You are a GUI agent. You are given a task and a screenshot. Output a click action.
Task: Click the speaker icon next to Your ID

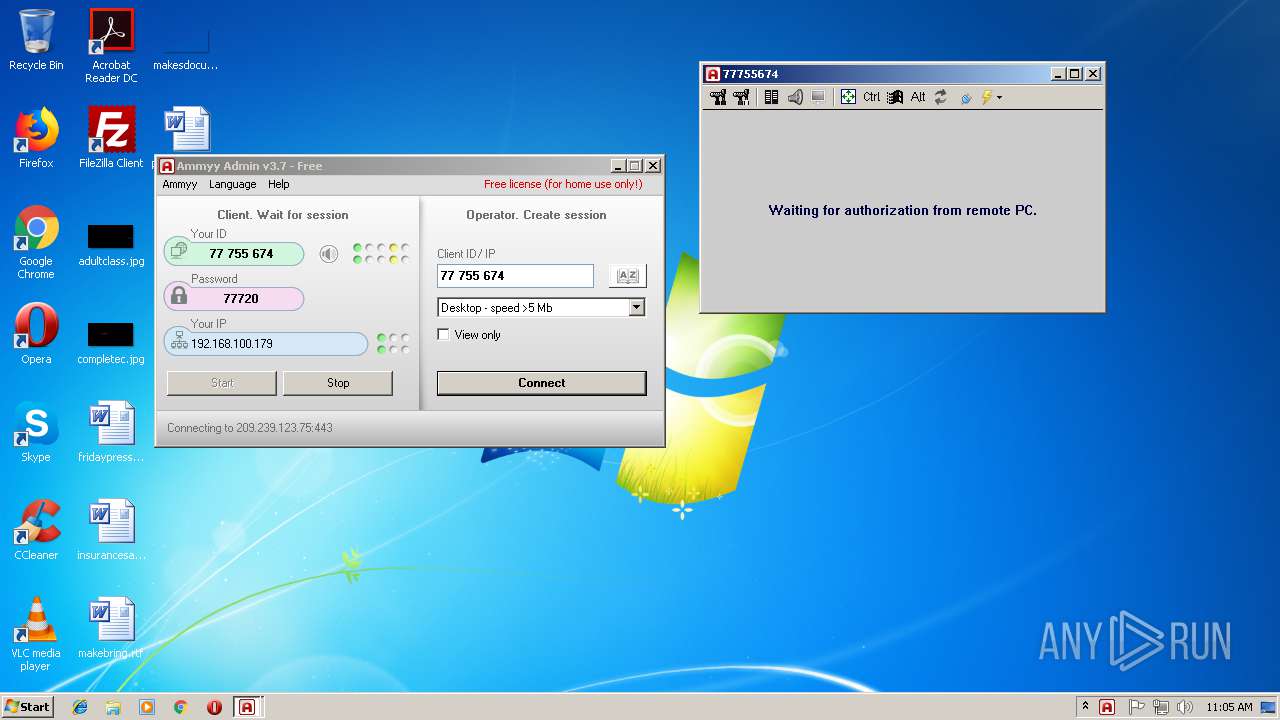point(329,254)
